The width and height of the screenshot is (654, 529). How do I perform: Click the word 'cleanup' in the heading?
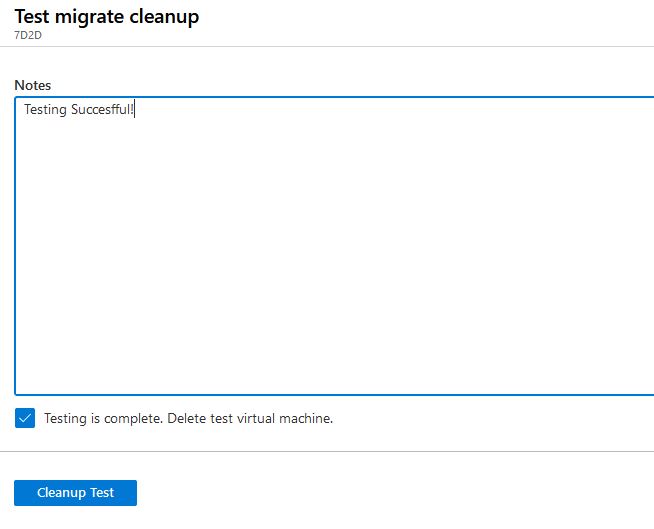[x=164, y=17]
